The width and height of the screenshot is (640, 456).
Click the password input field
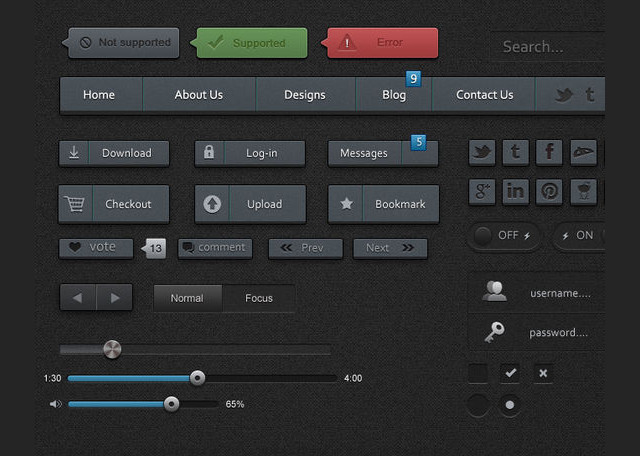536,332
